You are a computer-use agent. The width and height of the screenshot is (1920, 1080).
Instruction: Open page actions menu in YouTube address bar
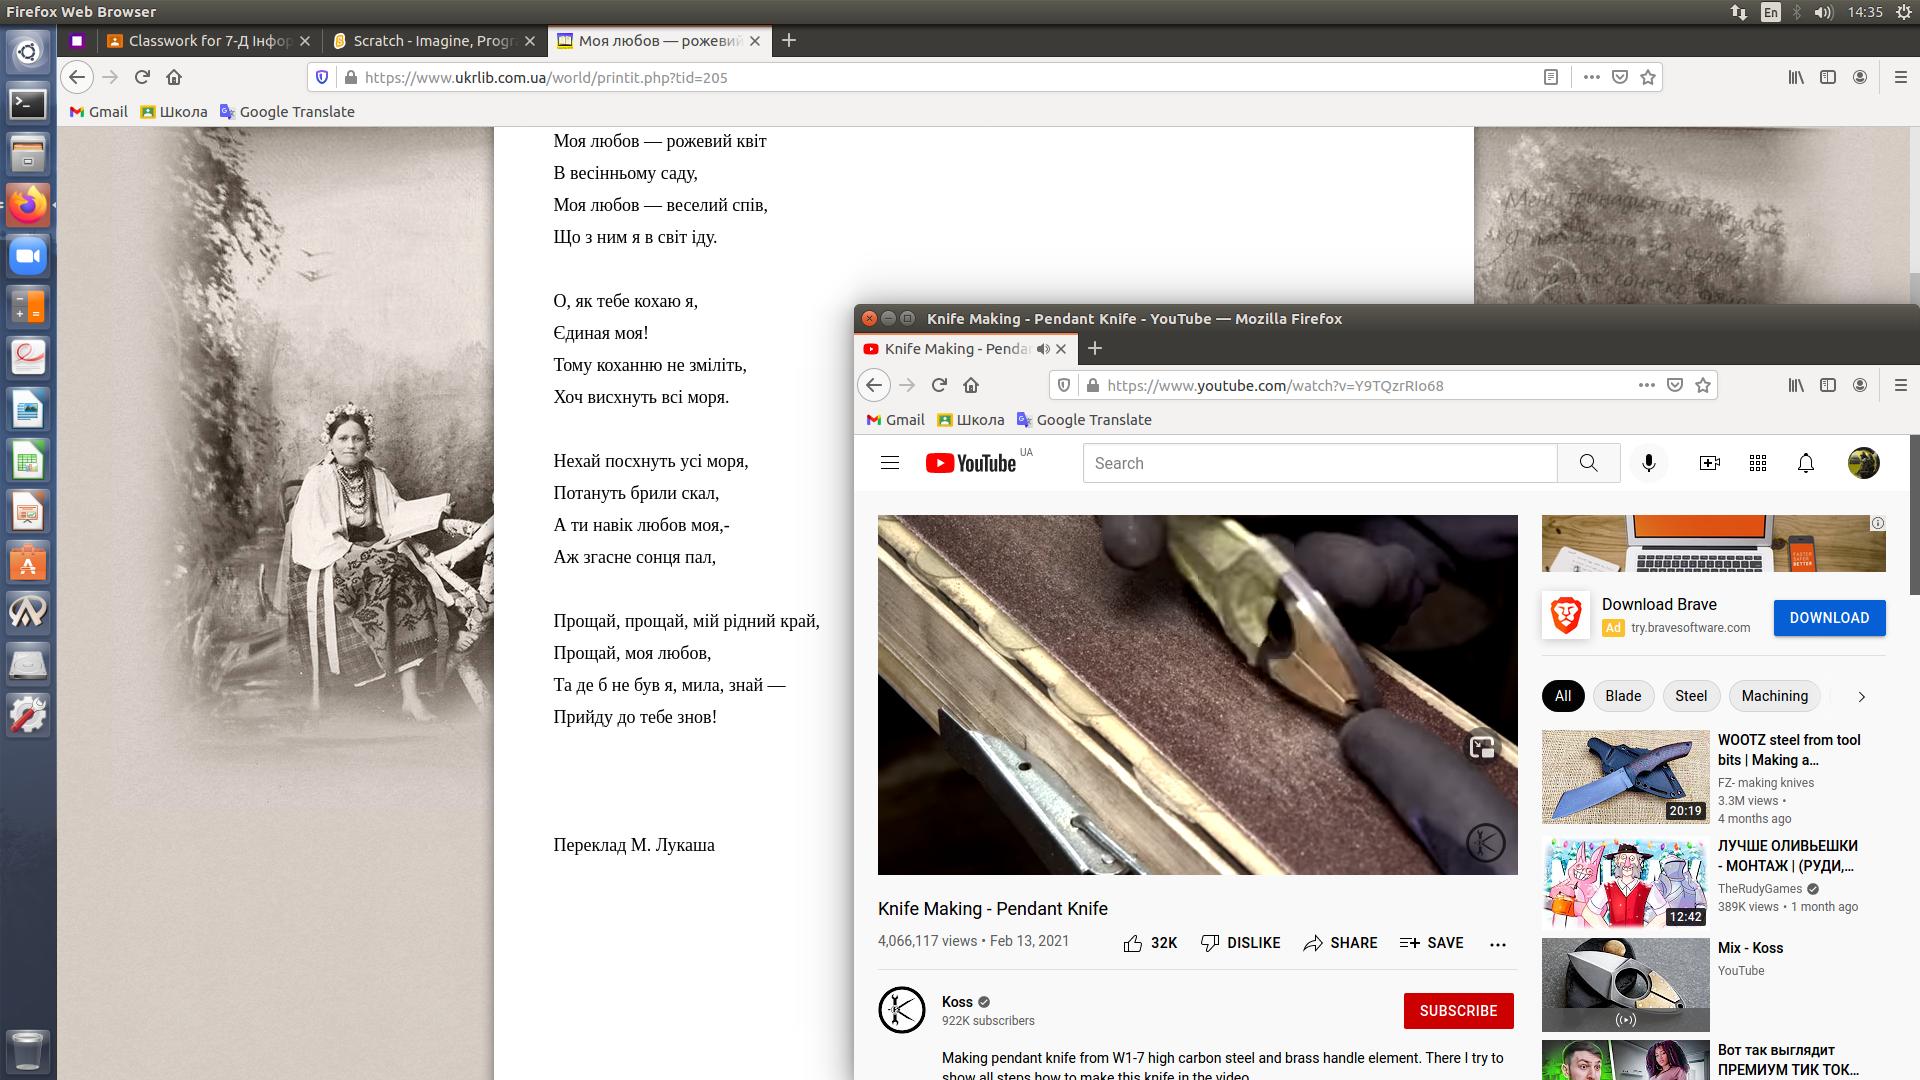1646,385
